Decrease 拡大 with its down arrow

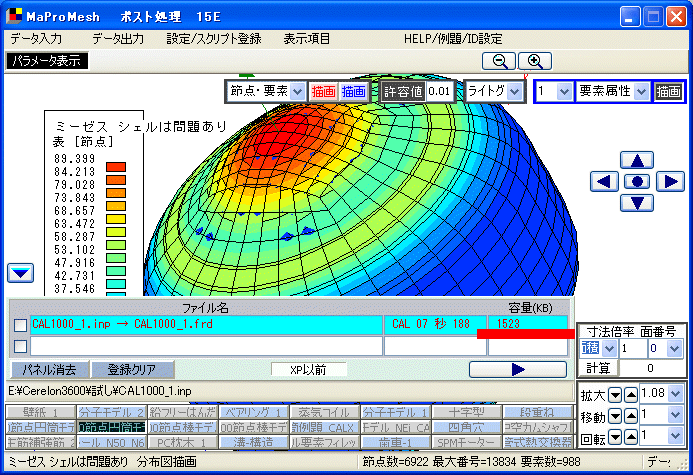(x=615, y=395)
